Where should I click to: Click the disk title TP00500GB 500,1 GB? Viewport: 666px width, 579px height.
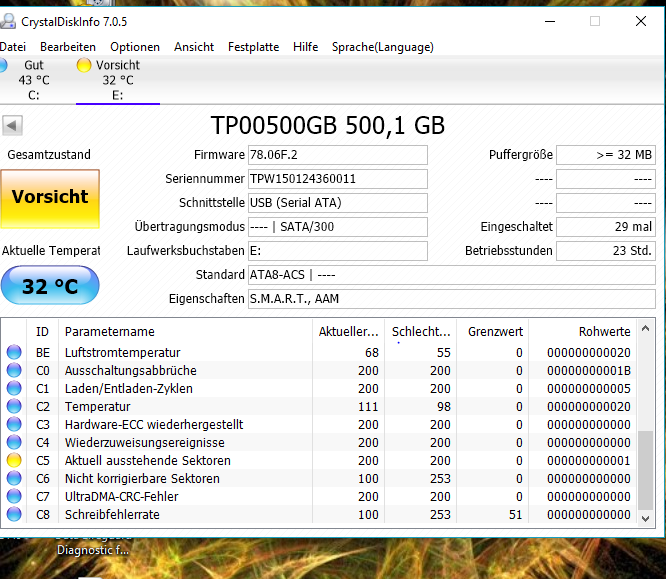327,125
